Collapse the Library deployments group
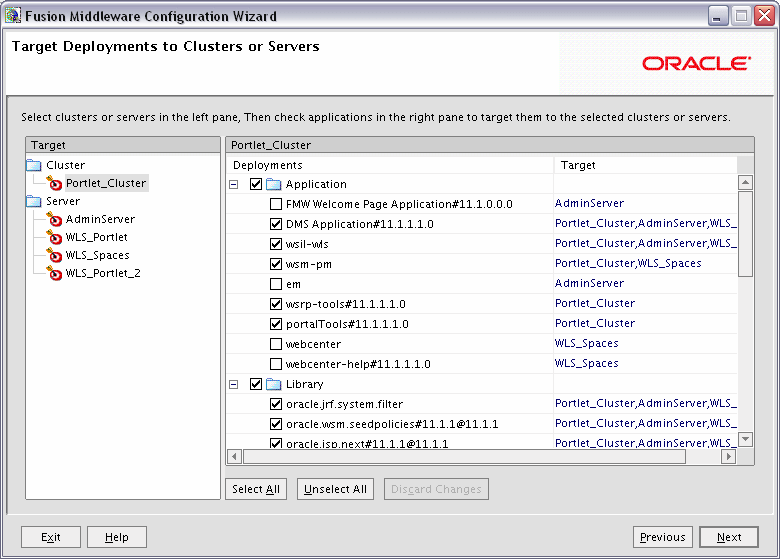The width and height of the screenshot is (780, 559). click(234, 384)
